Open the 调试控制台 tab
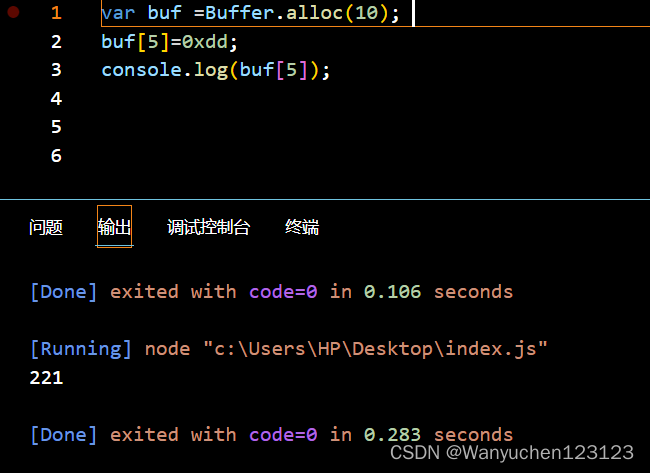 click(x=209, y=227)
